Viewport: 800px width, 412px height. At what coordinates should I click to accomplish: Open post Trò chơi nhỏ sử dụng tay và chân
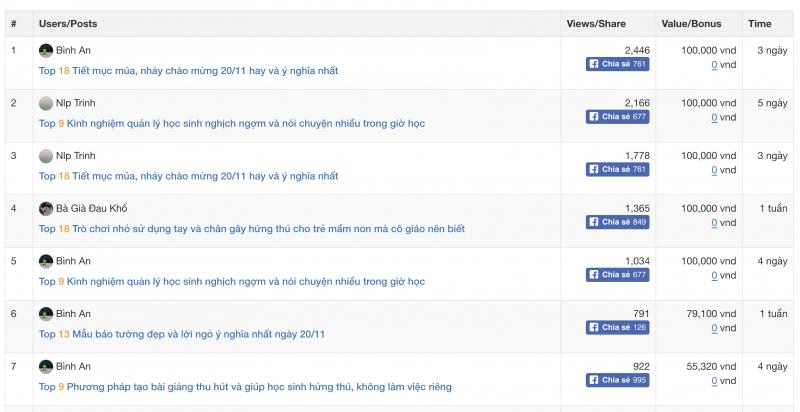(252, 229)
